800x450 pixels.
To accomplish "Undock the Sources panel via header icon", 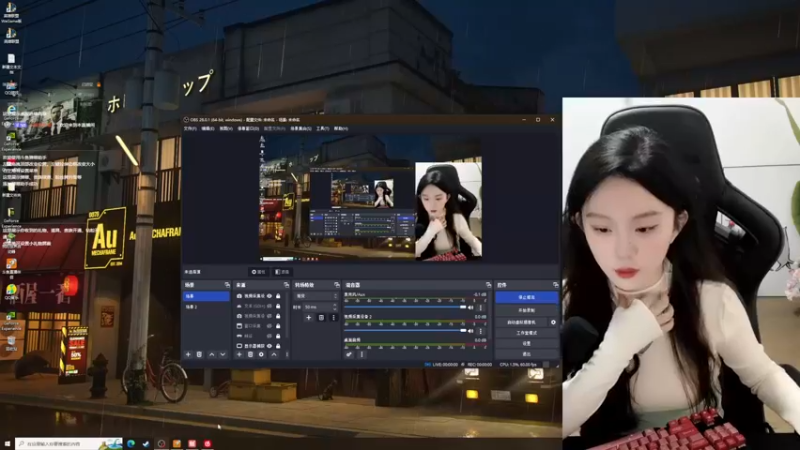I will click(286, 285).
